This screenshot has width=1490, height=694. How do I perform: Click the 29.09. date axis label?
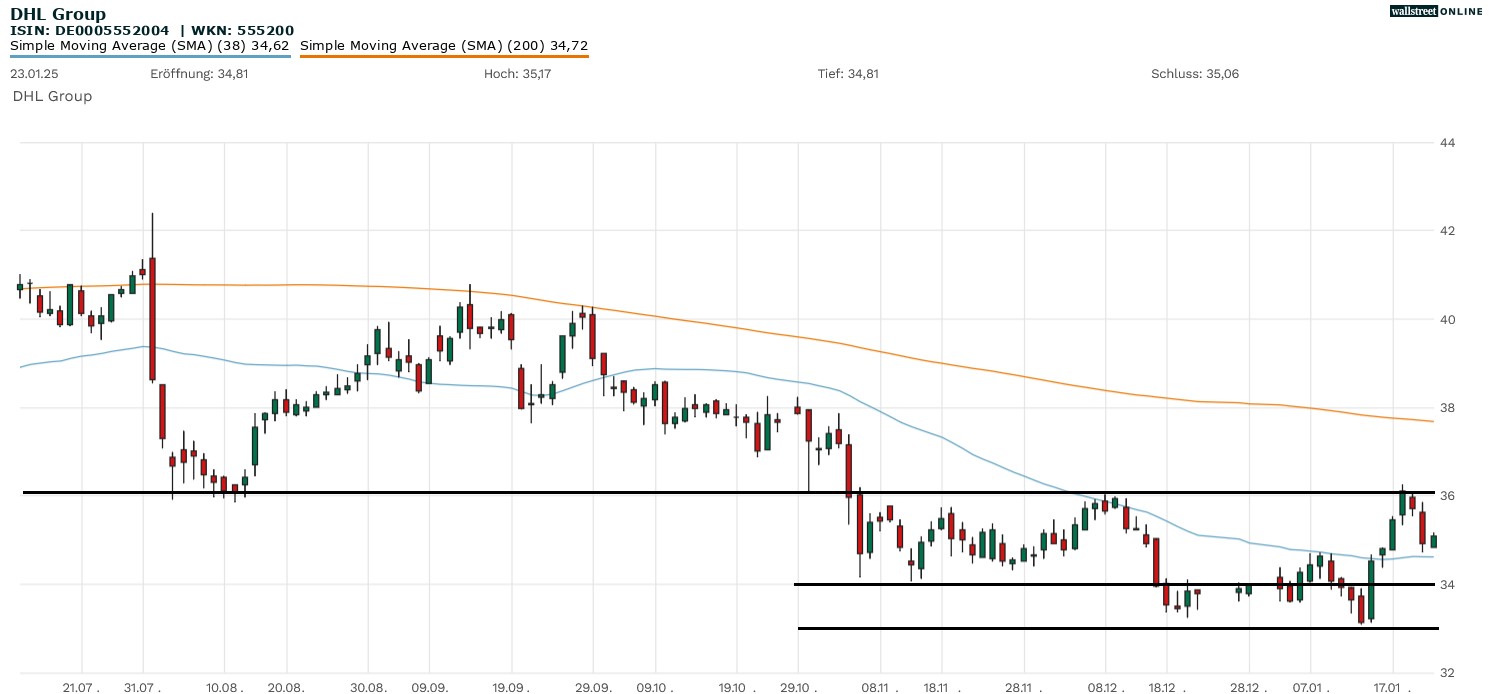click(594, 688)
